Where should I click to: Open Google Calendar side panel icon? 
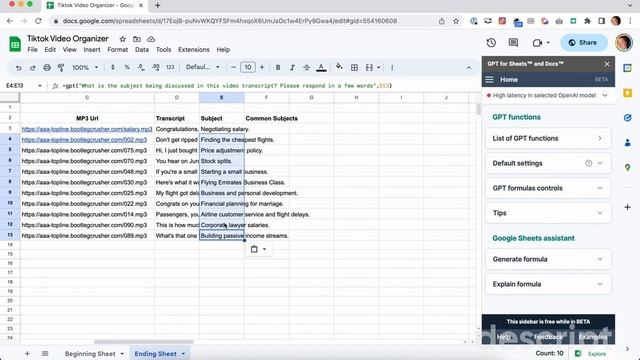point(628,68)
